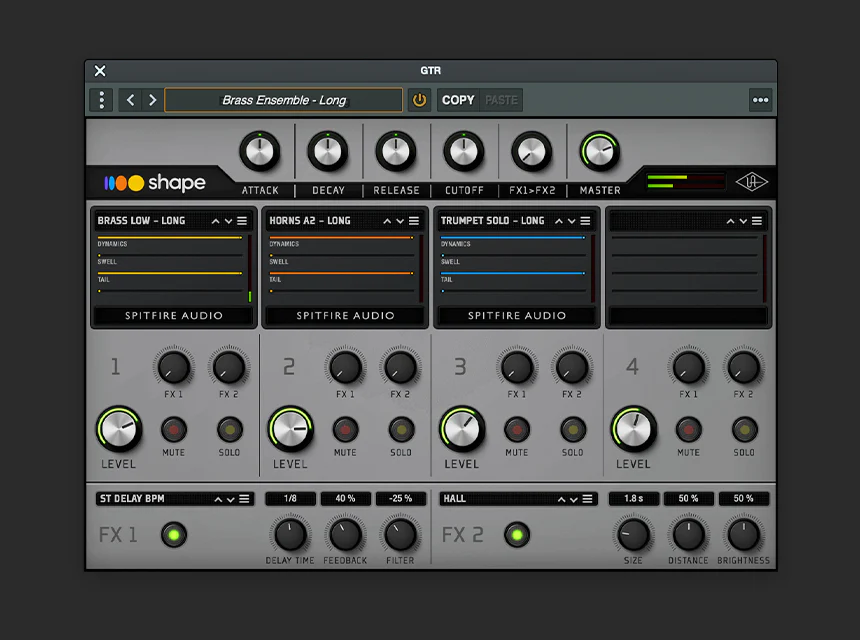Click the layer 1 LEVEL knob
Image resolution: width=860 pixels, height=640 pixels.
point(119,429)
